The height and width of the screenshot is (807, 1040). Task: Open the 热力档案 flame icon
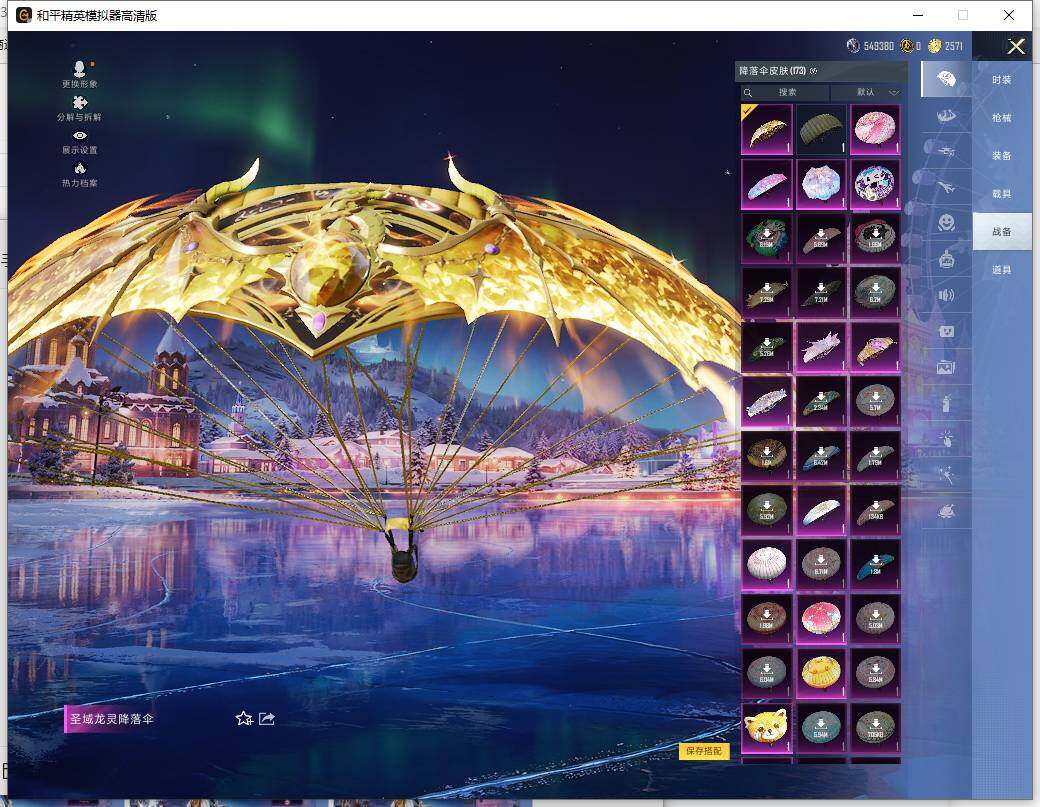pyautogui.click(x=79, y=168)
